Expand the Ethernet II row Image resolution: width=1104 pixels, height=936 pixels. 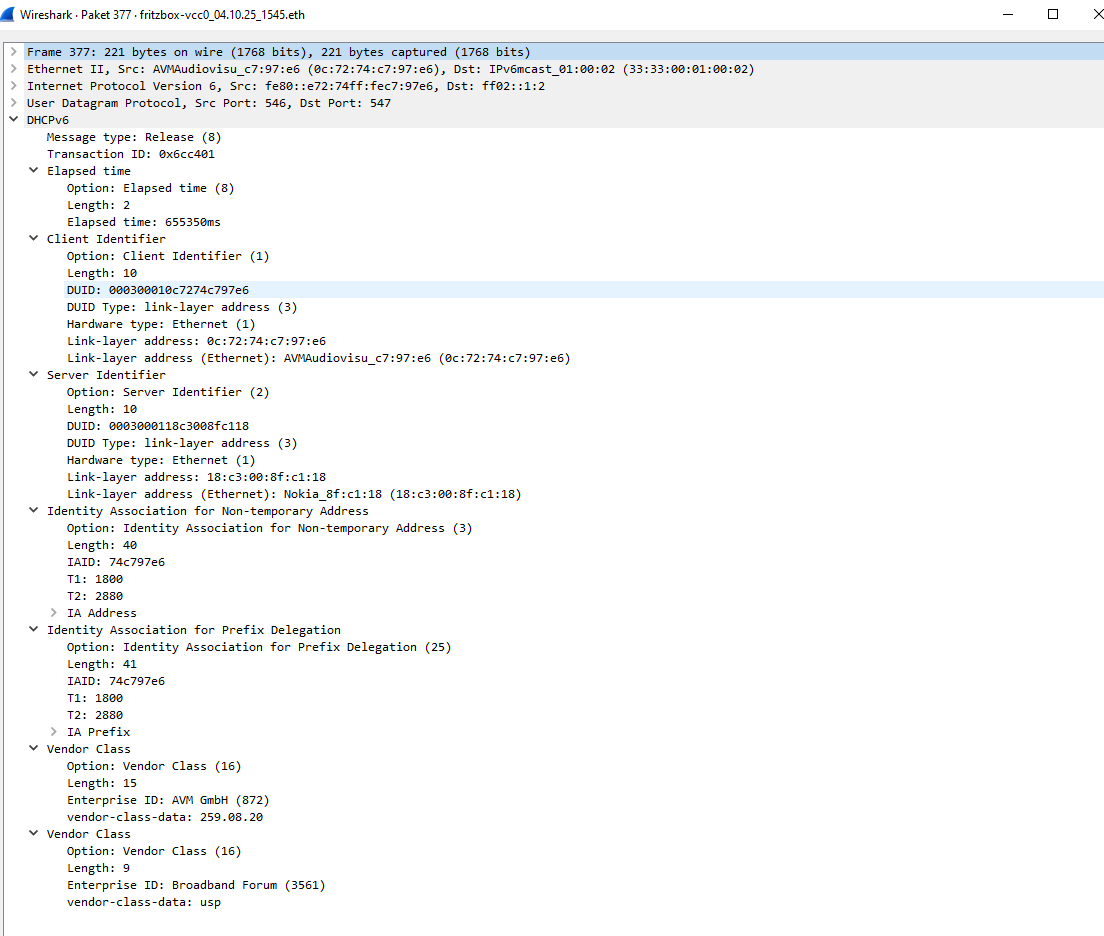tap(13, 68)
